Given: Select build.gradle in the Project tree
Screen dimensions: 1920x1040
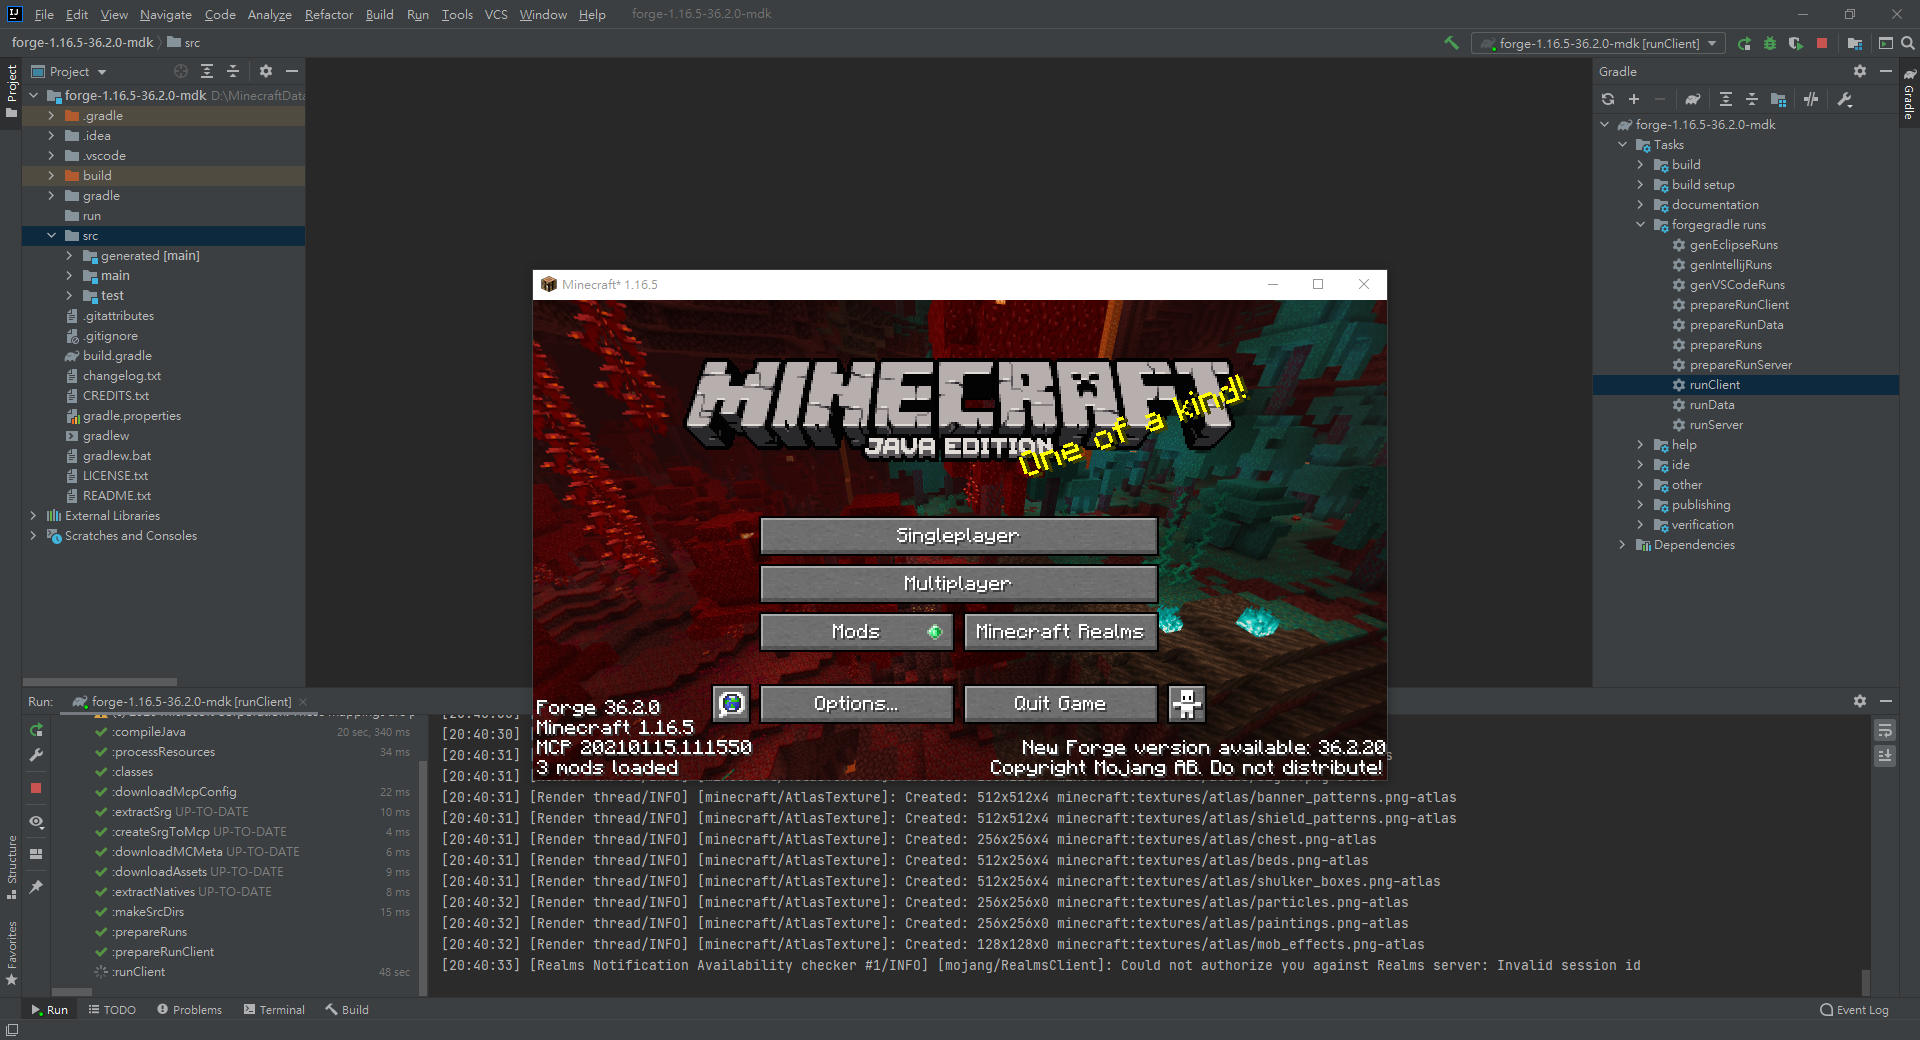Looking at the screenshot, I should pyautogui.click(x=117, y=356).
